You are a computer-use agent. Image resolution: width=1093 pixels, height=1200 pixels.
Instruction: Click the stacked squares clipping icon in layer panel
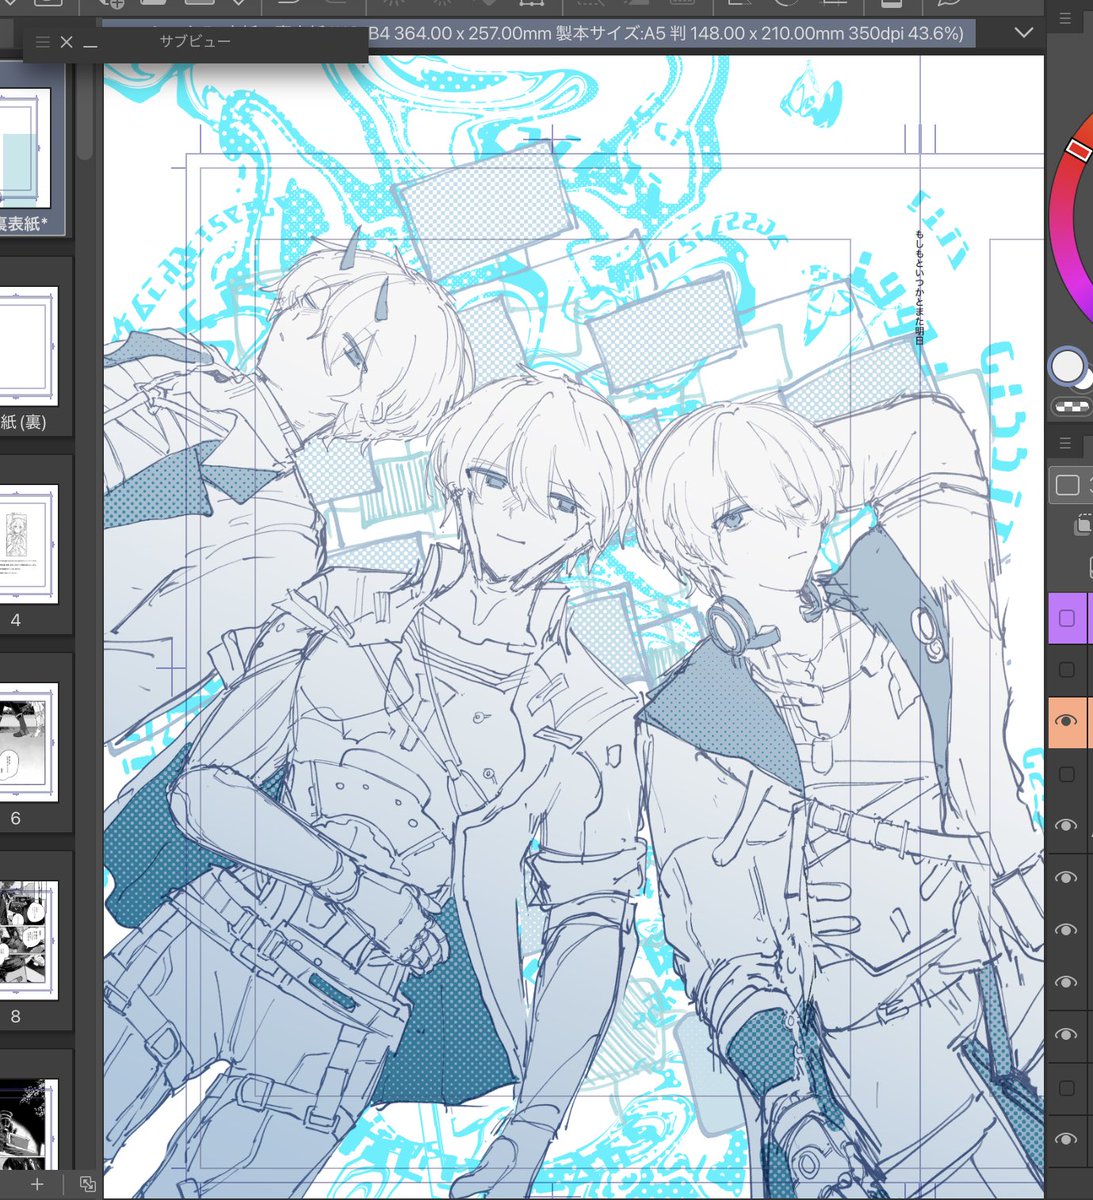(1083, 525)
